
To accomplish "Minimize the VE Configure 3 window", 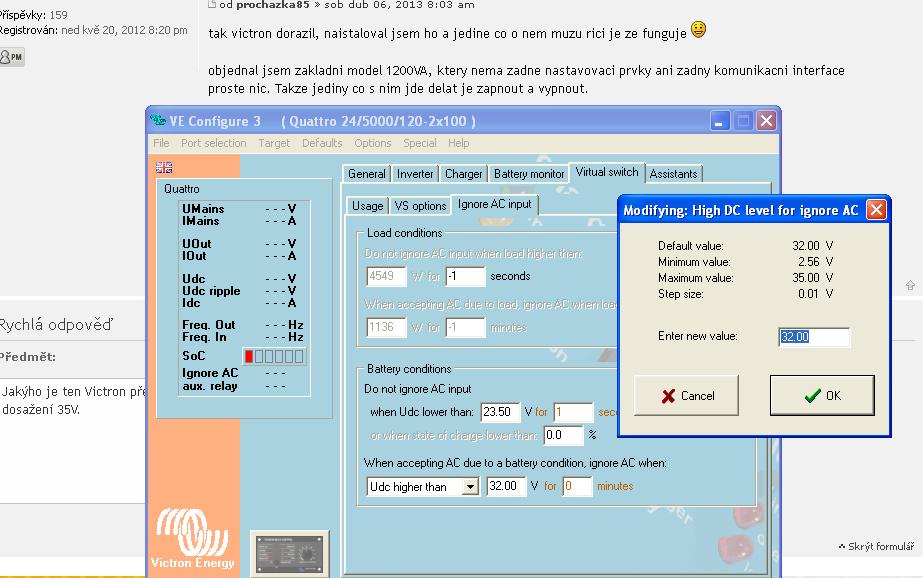I will click(719, 121).
